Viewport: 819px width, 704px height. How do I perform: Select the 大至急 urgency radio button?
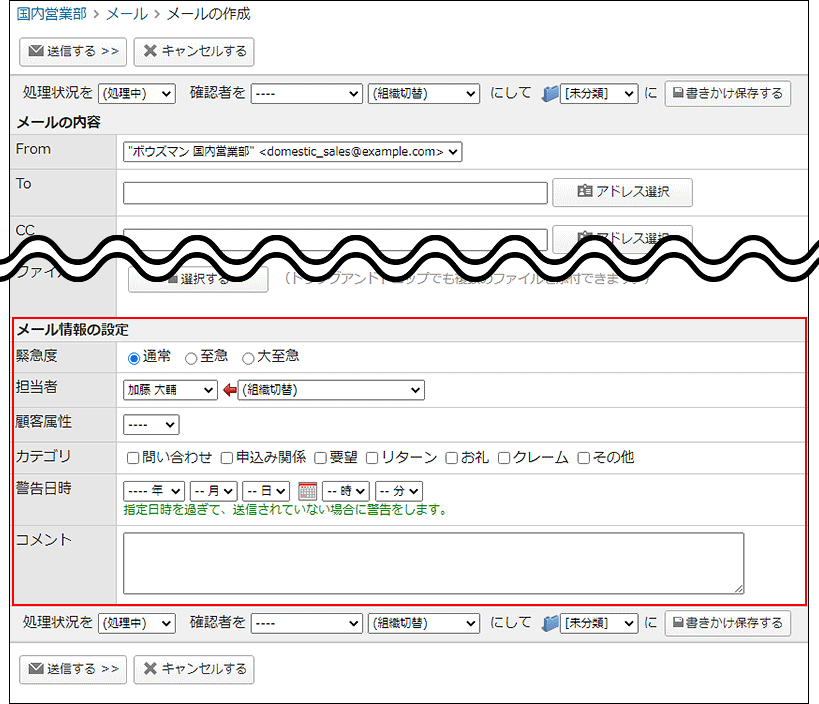pyautogui.click(x=248, y=357)
